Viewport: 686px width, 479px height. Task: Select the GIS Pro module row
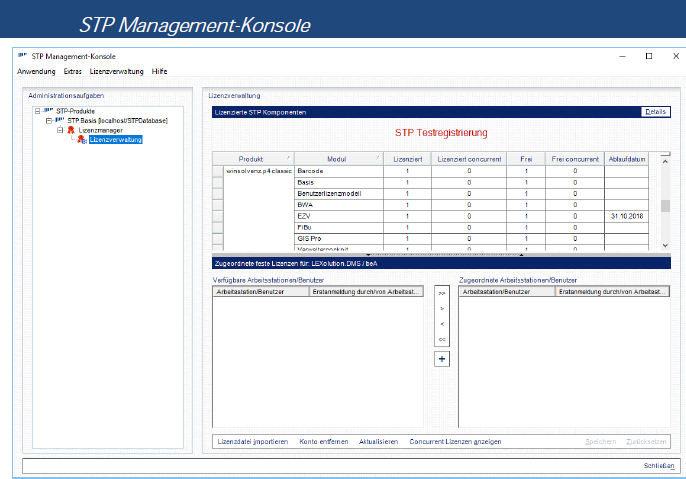tap(472, 239)
